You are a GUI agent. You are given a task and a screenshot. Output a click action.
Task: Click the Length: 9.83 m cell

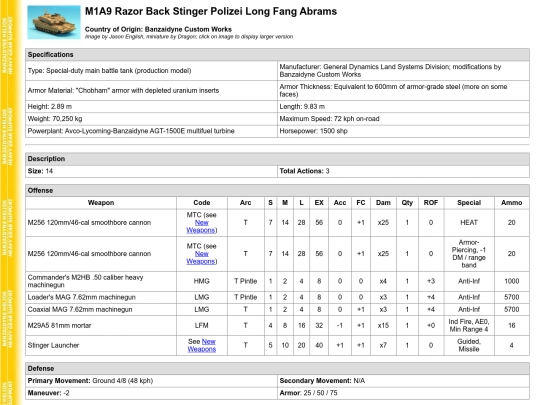[x=403, y=106]
